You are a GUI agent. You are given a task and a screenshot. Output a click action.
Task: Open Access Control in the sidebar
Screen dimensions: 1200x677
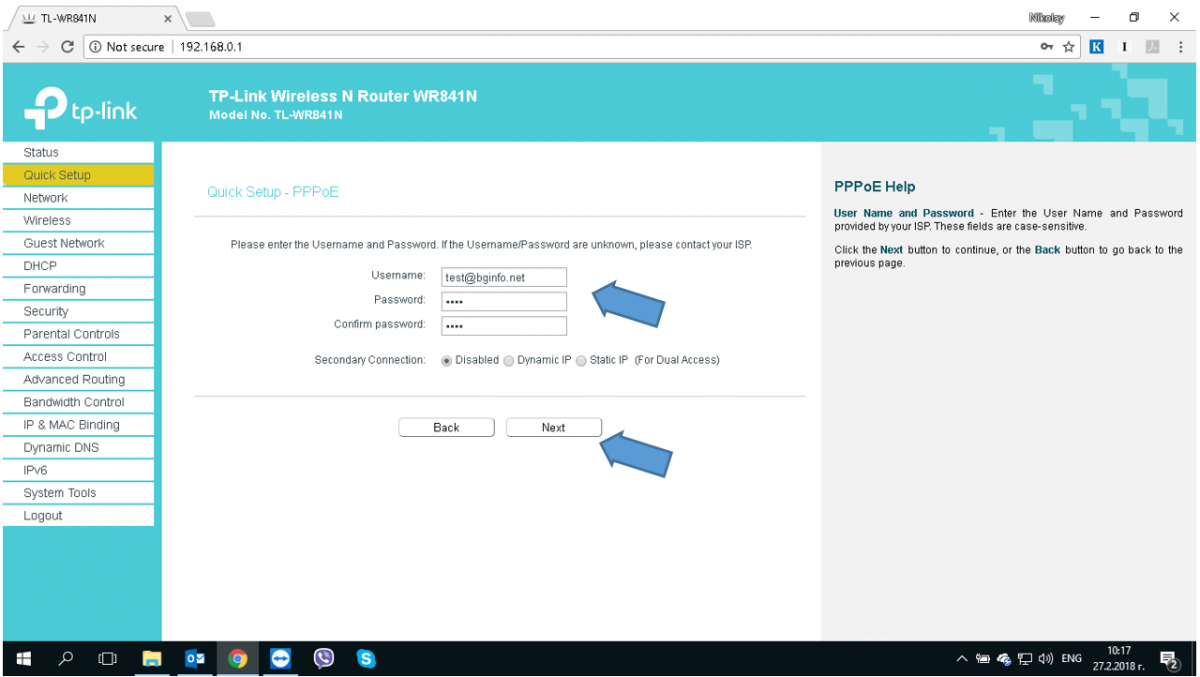coord(78,357)
